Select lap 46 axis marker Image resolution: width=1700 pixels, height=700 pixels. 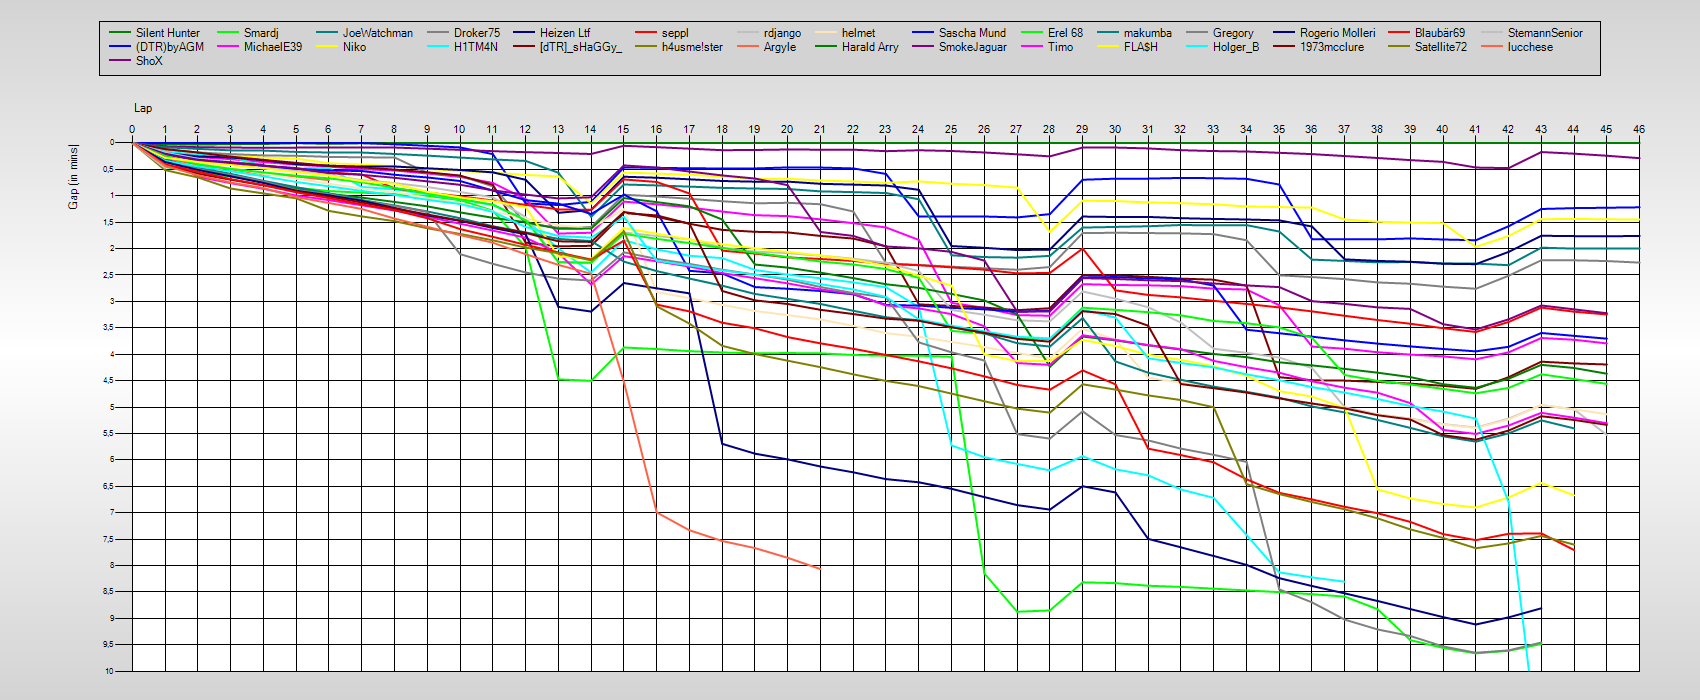point(1638,129)
